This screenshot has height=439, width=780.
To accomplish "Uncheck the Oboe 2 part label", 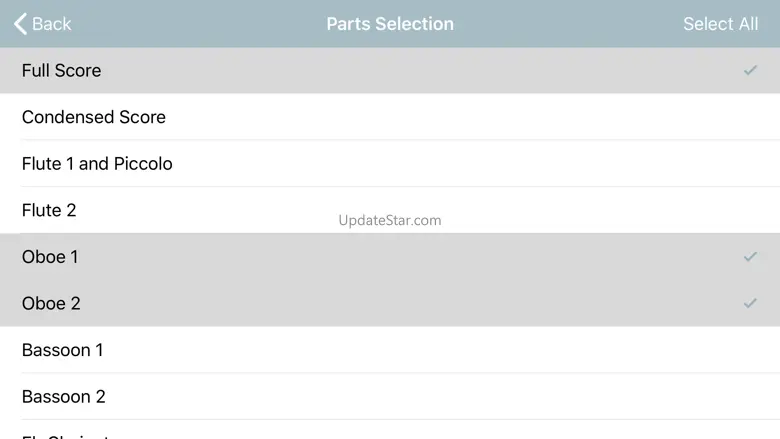I will tap(51, 303).
